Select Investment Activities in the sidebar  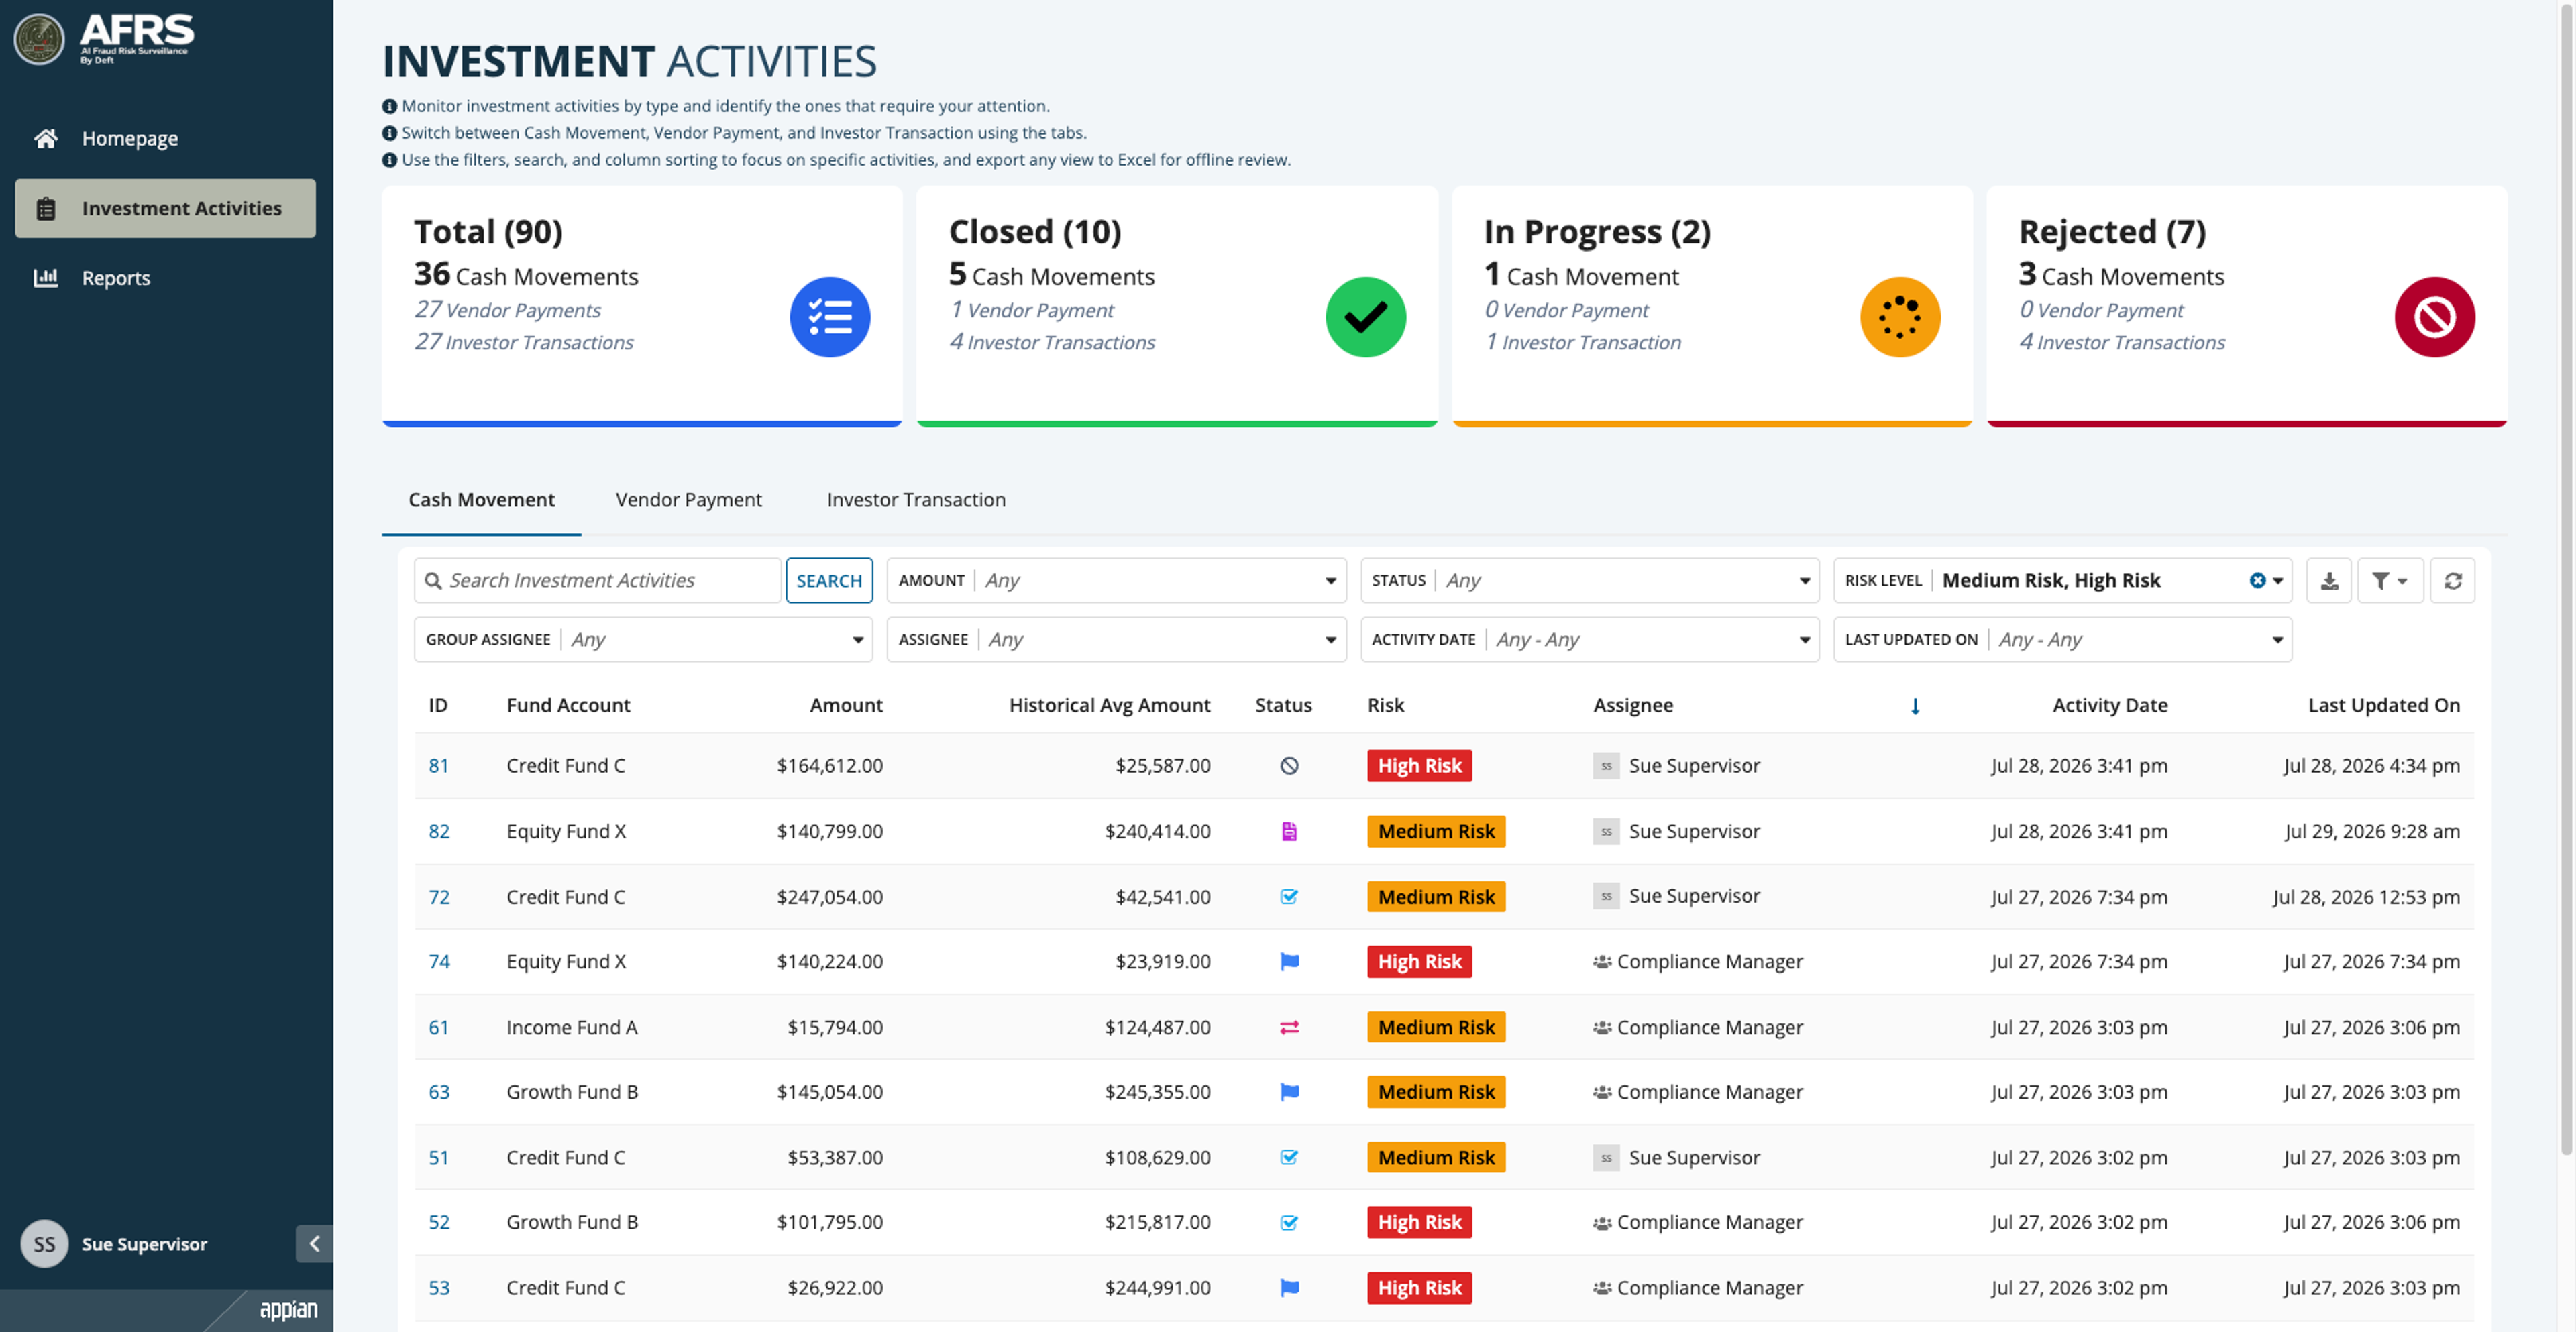(x=165, y=208)
